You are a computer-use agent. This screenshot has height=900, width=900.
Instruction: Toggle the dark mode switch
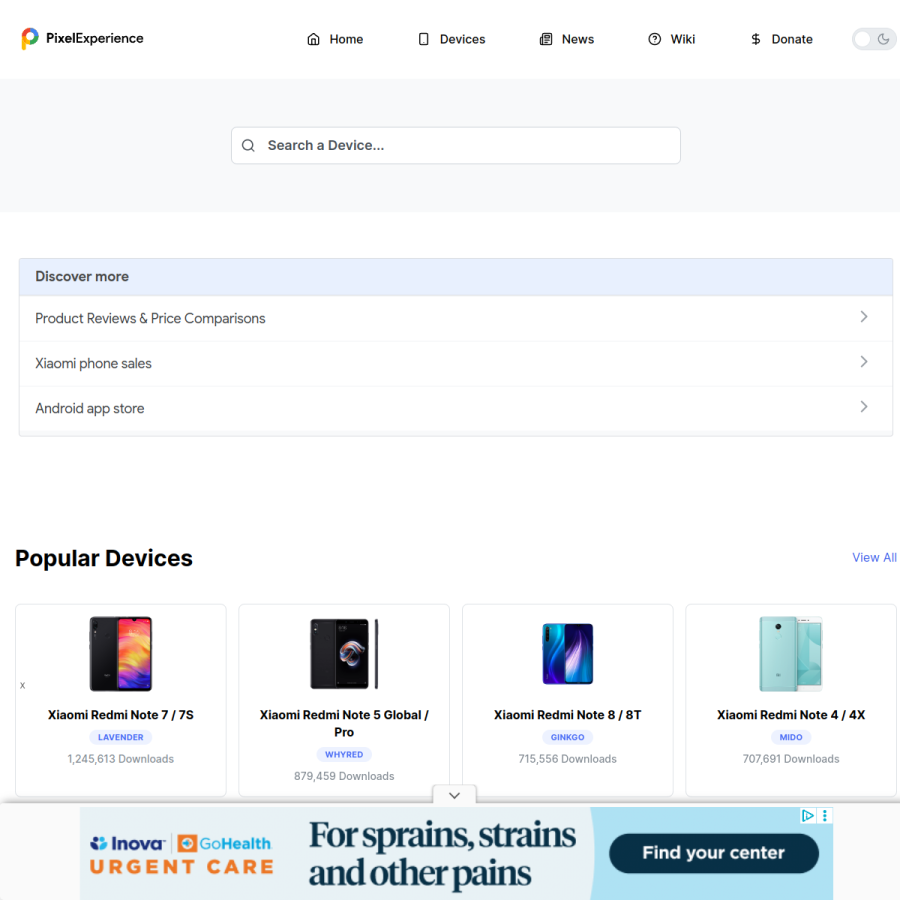(874, 39)
